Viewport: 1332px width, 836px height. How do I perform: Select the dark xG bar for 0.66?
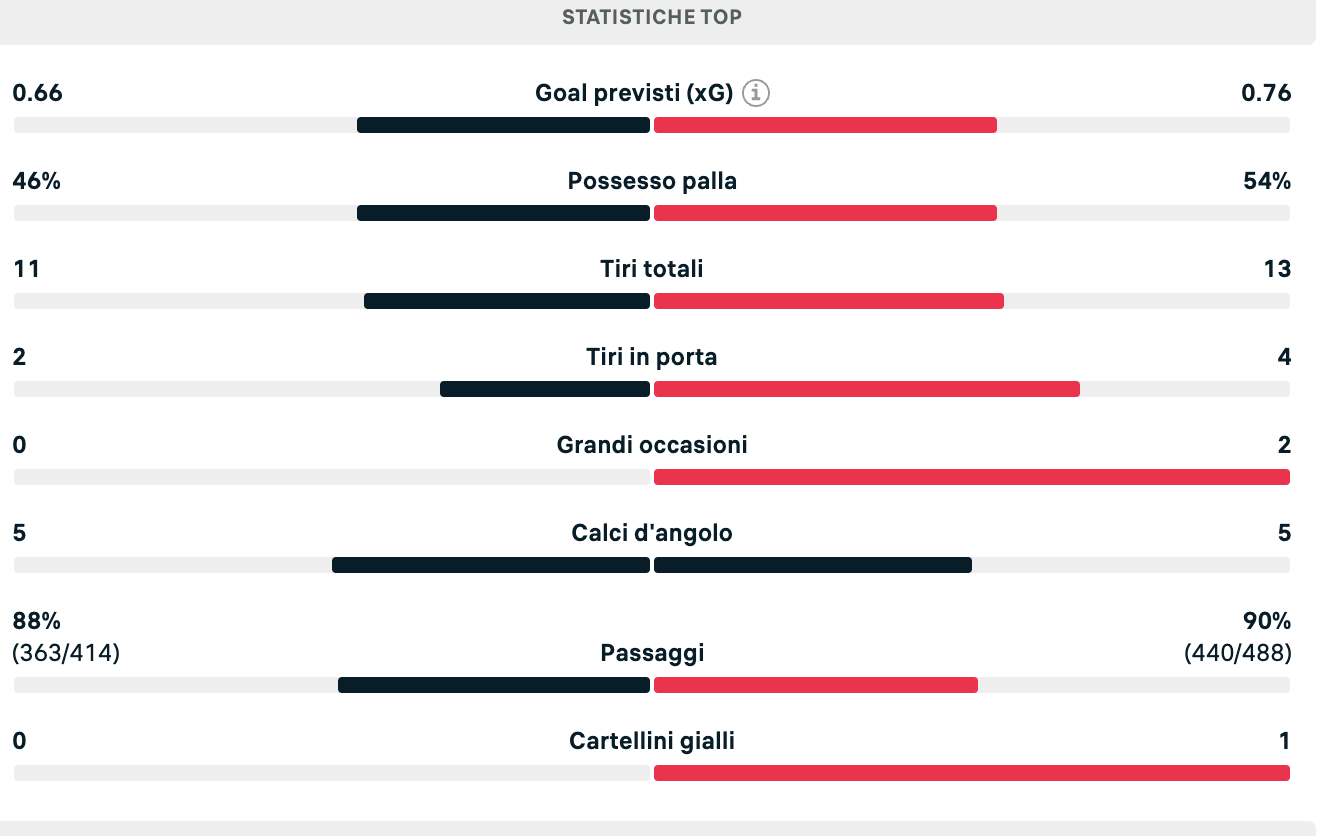pyautogui.click(x=503, y=125)
